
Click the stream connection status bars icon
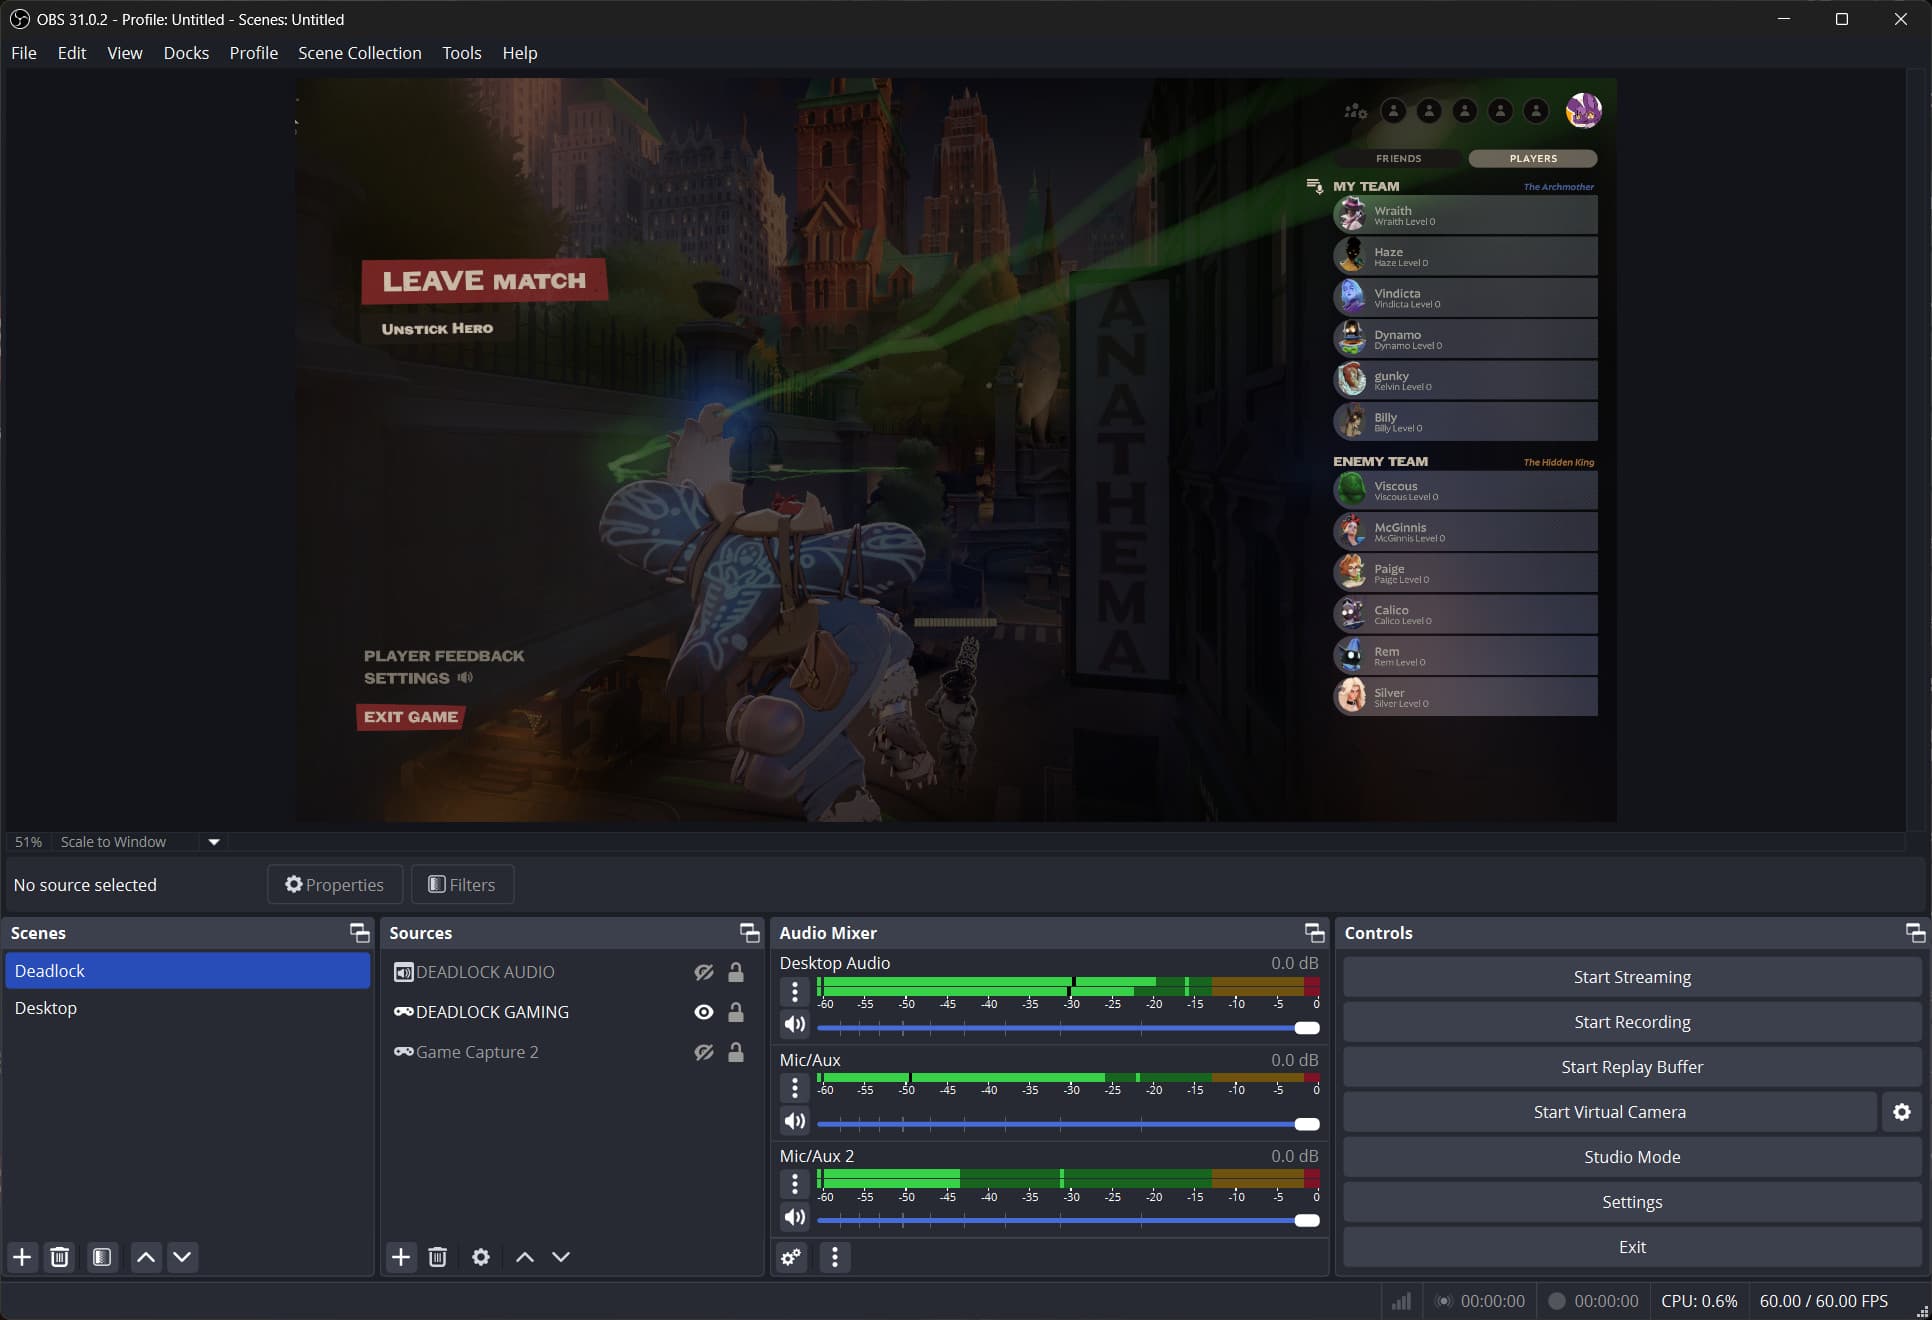[1402, 1301]
